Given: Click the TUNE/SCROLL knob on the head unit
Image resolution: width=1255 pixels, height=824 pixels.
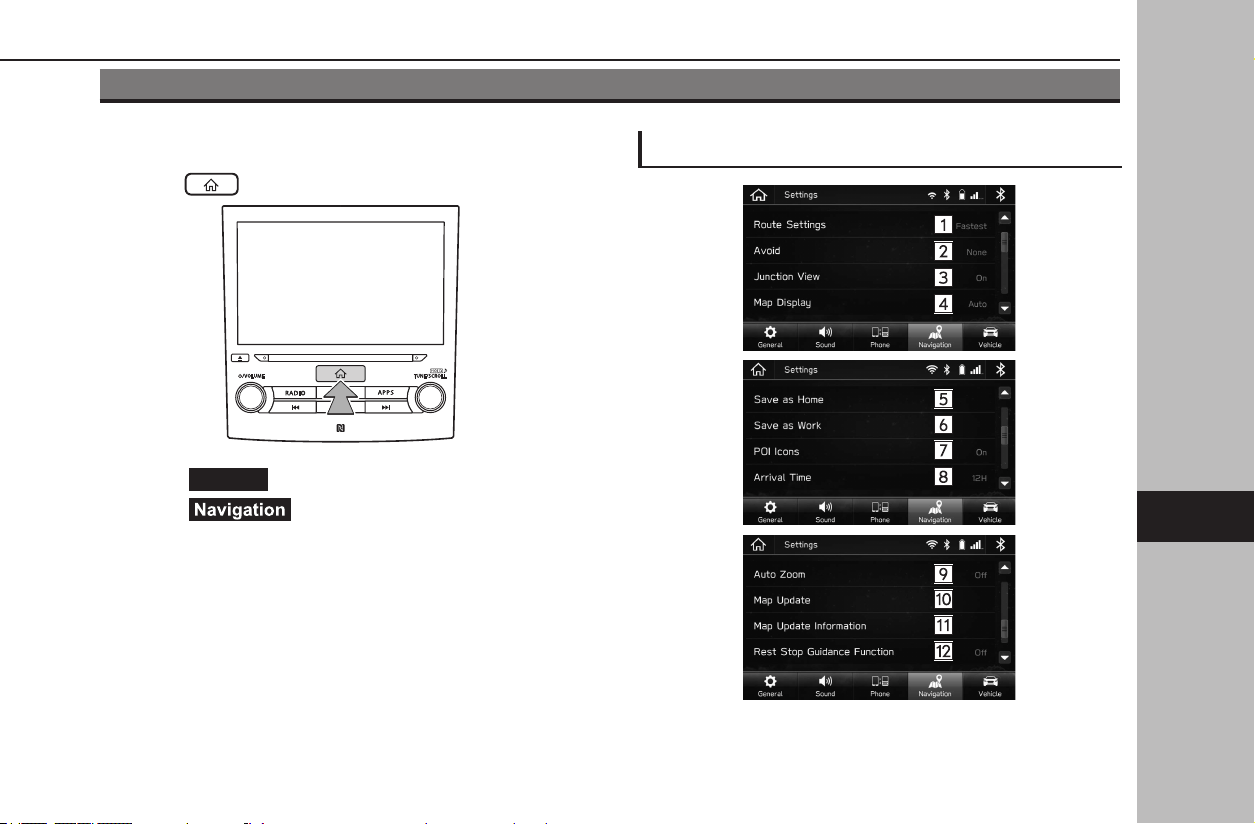Looking at the screenshot, I should click(428, 398).
